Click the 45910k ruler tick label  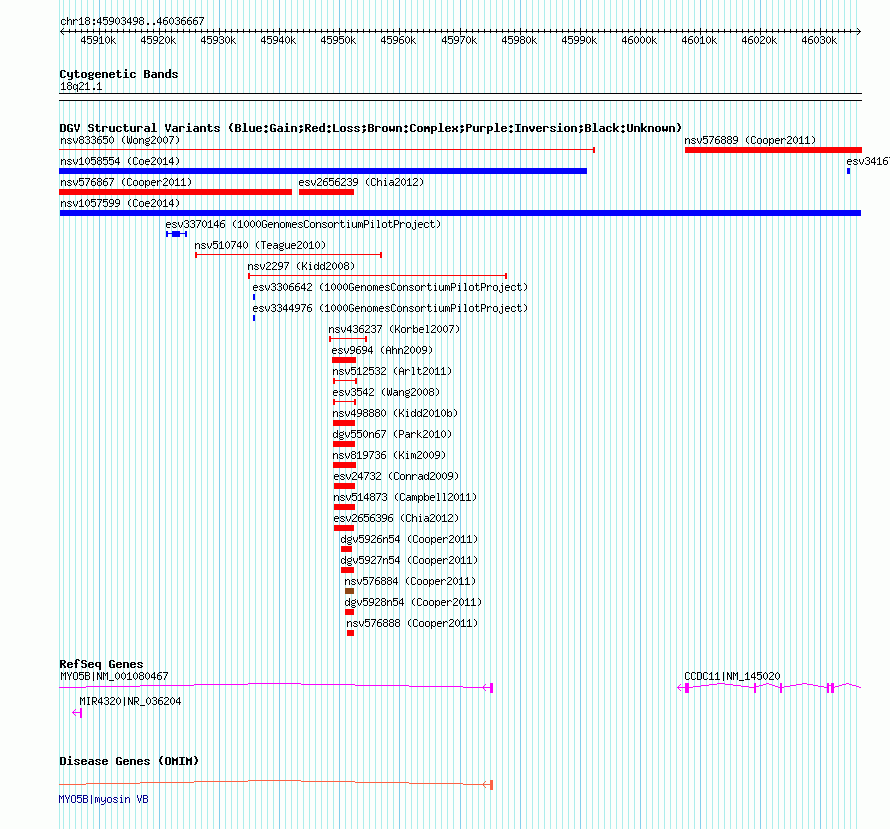point(98,40)
